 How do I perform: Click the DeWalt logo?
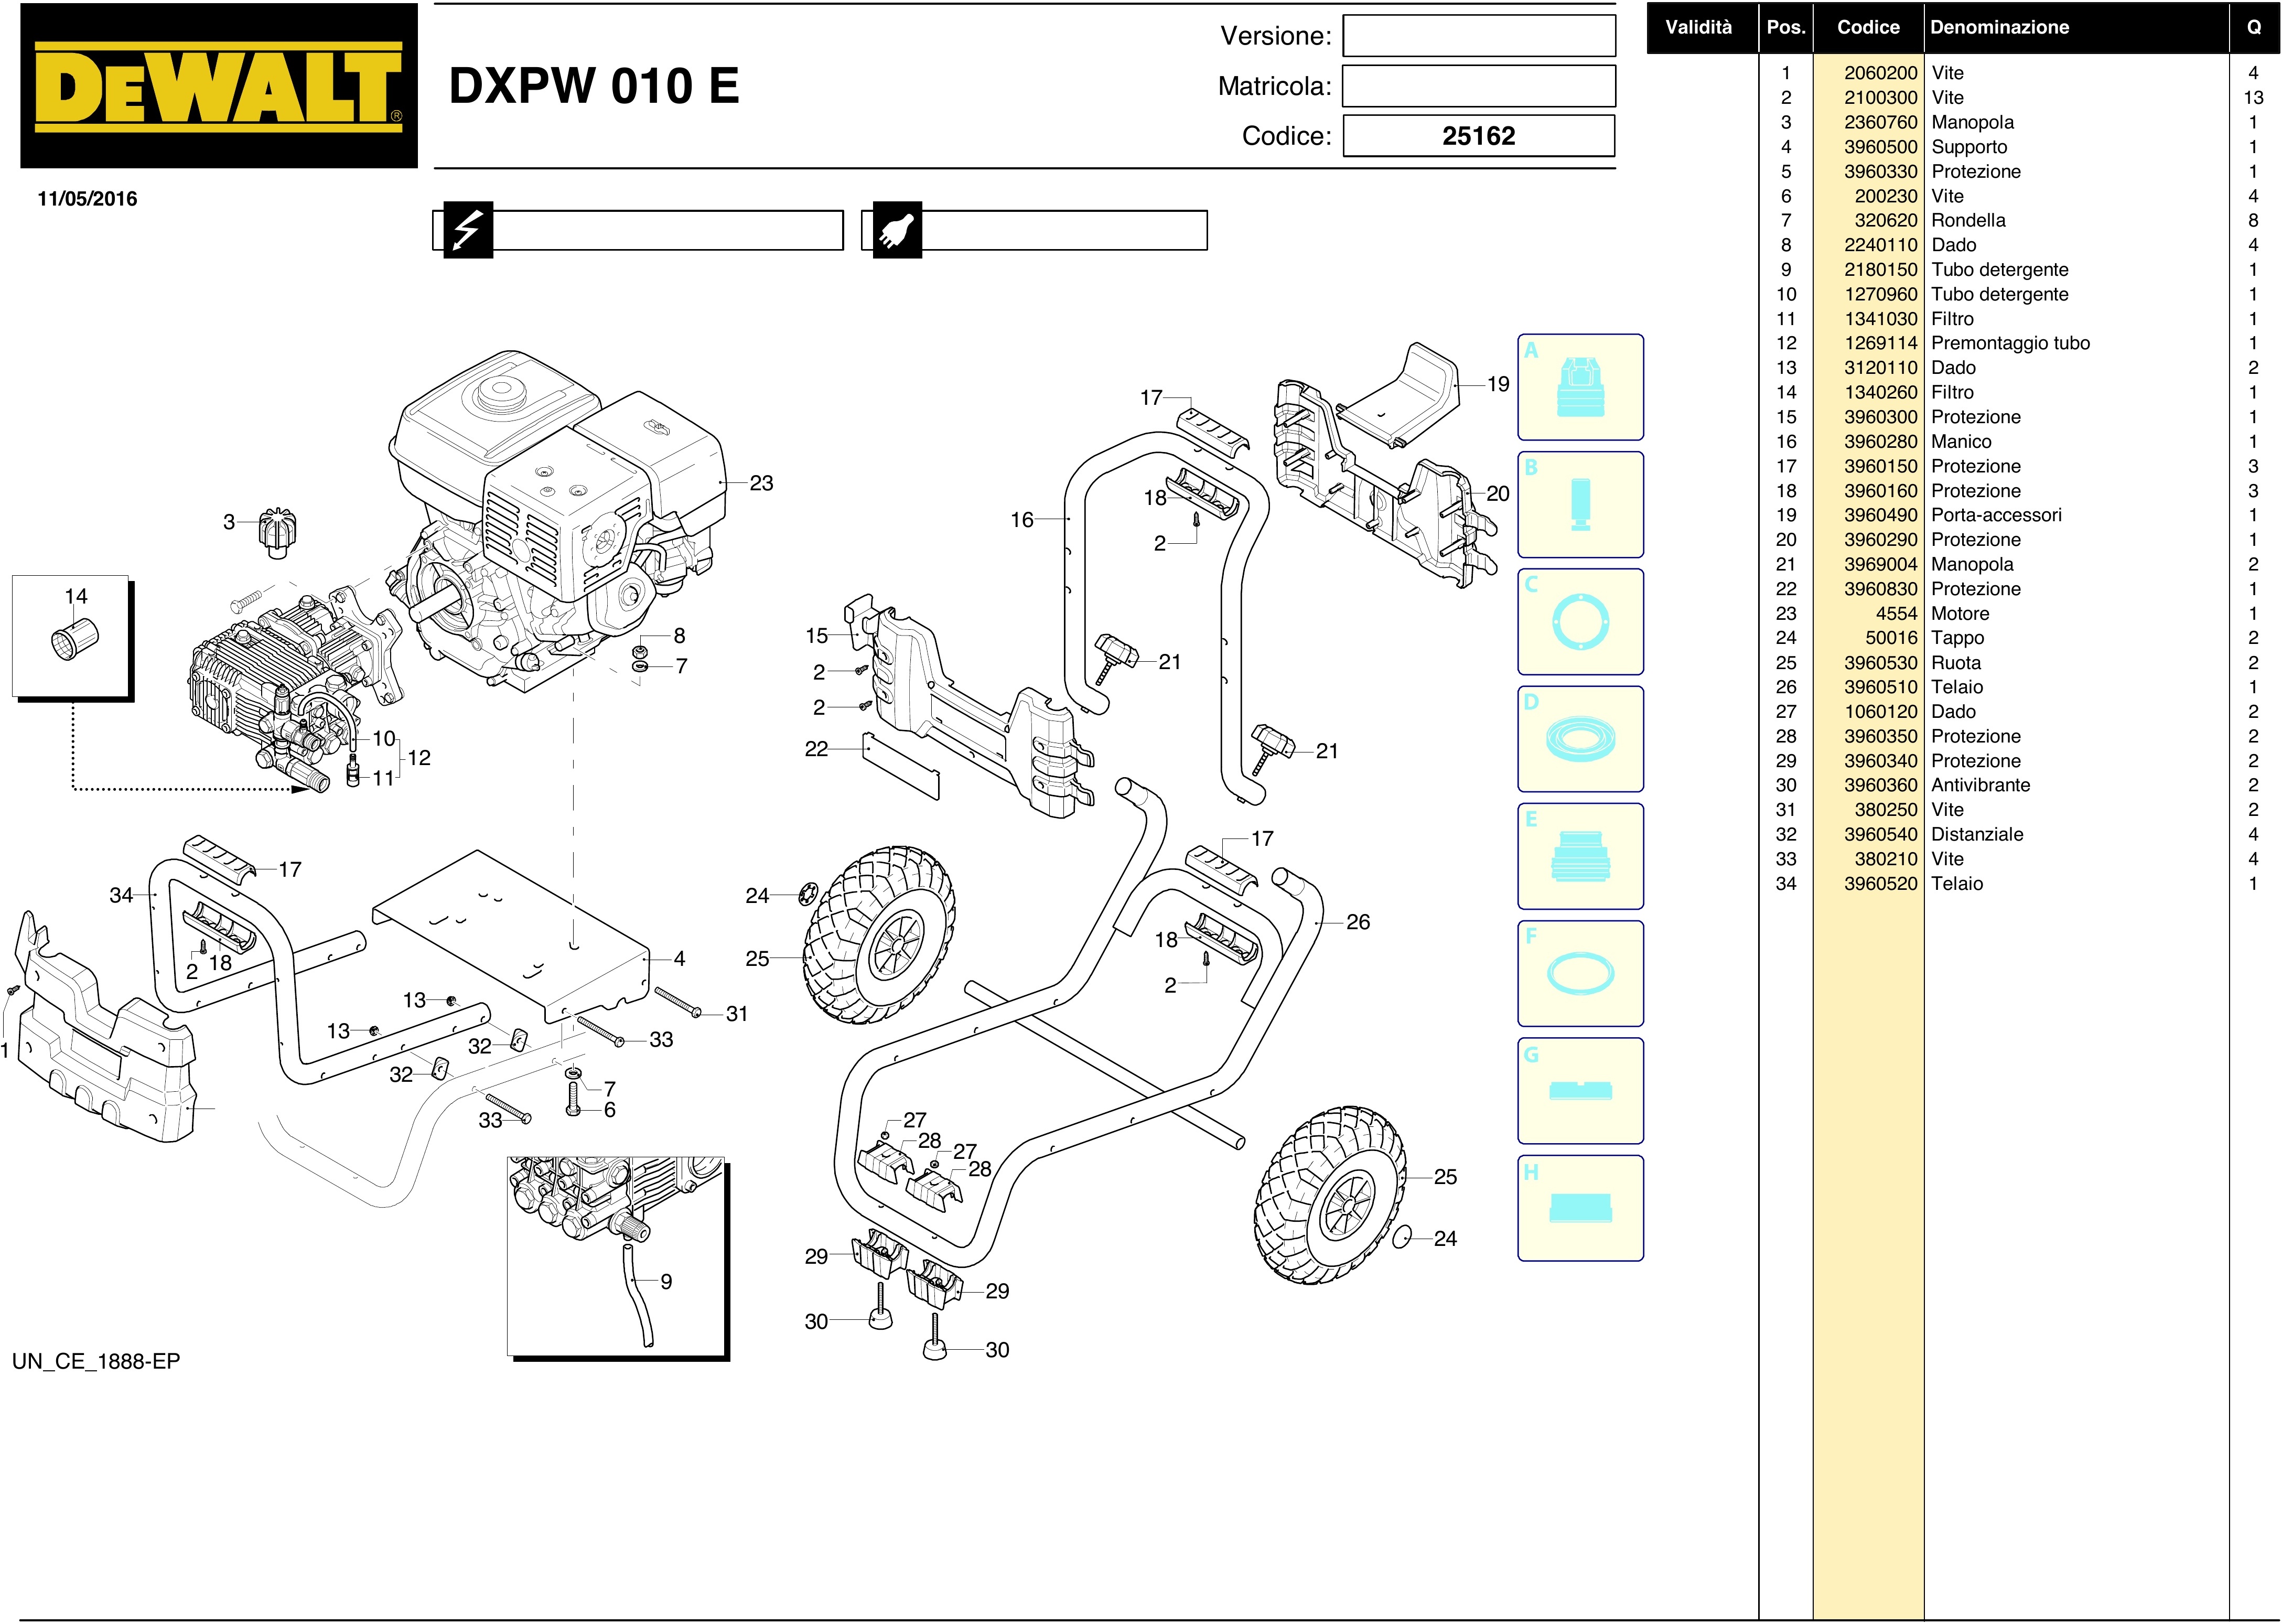point(218,86)
